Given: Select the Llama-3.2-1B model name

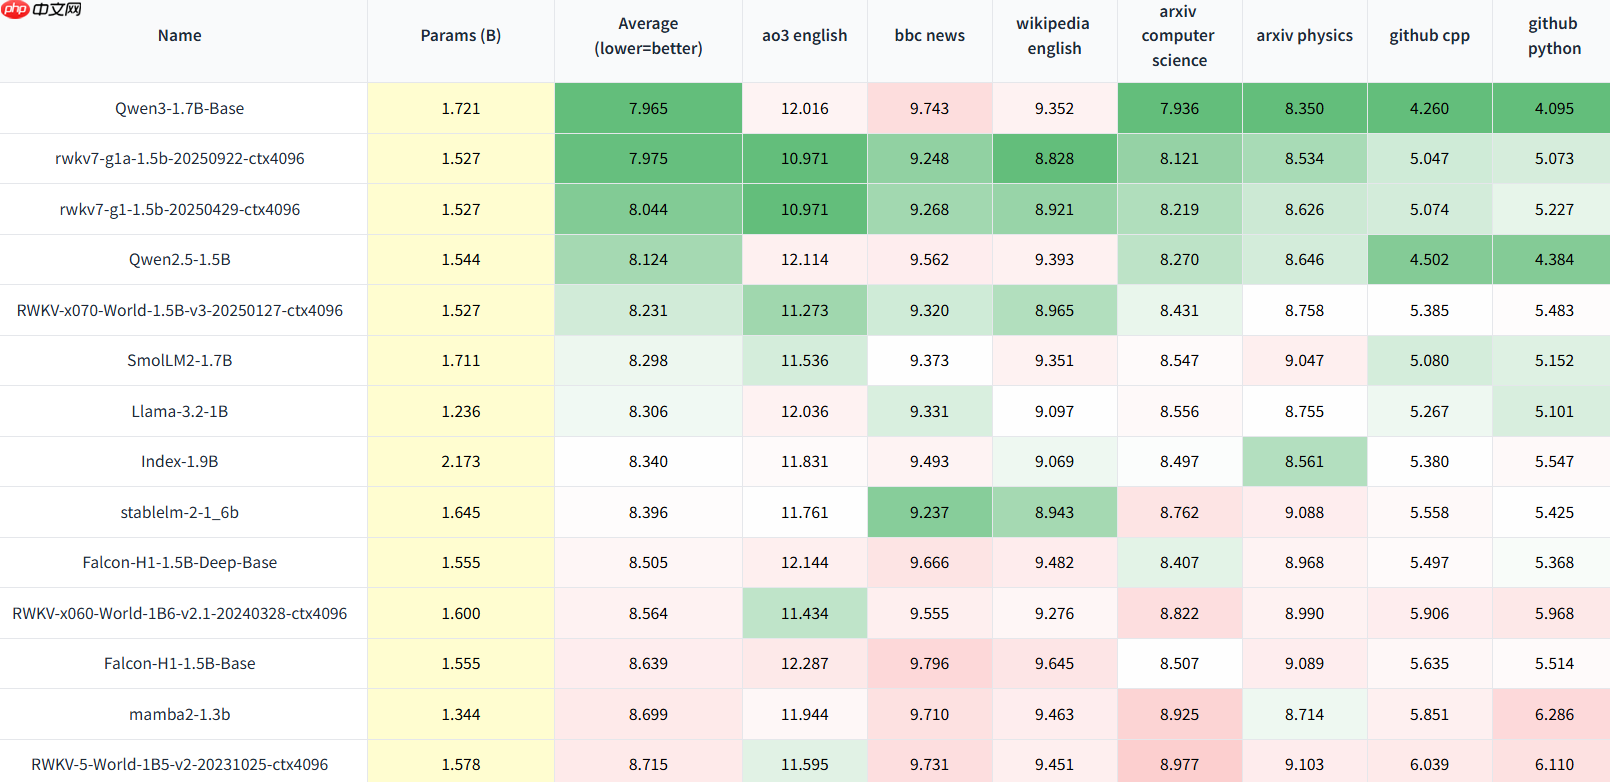Looking at the screenshot, I should 180,412.
